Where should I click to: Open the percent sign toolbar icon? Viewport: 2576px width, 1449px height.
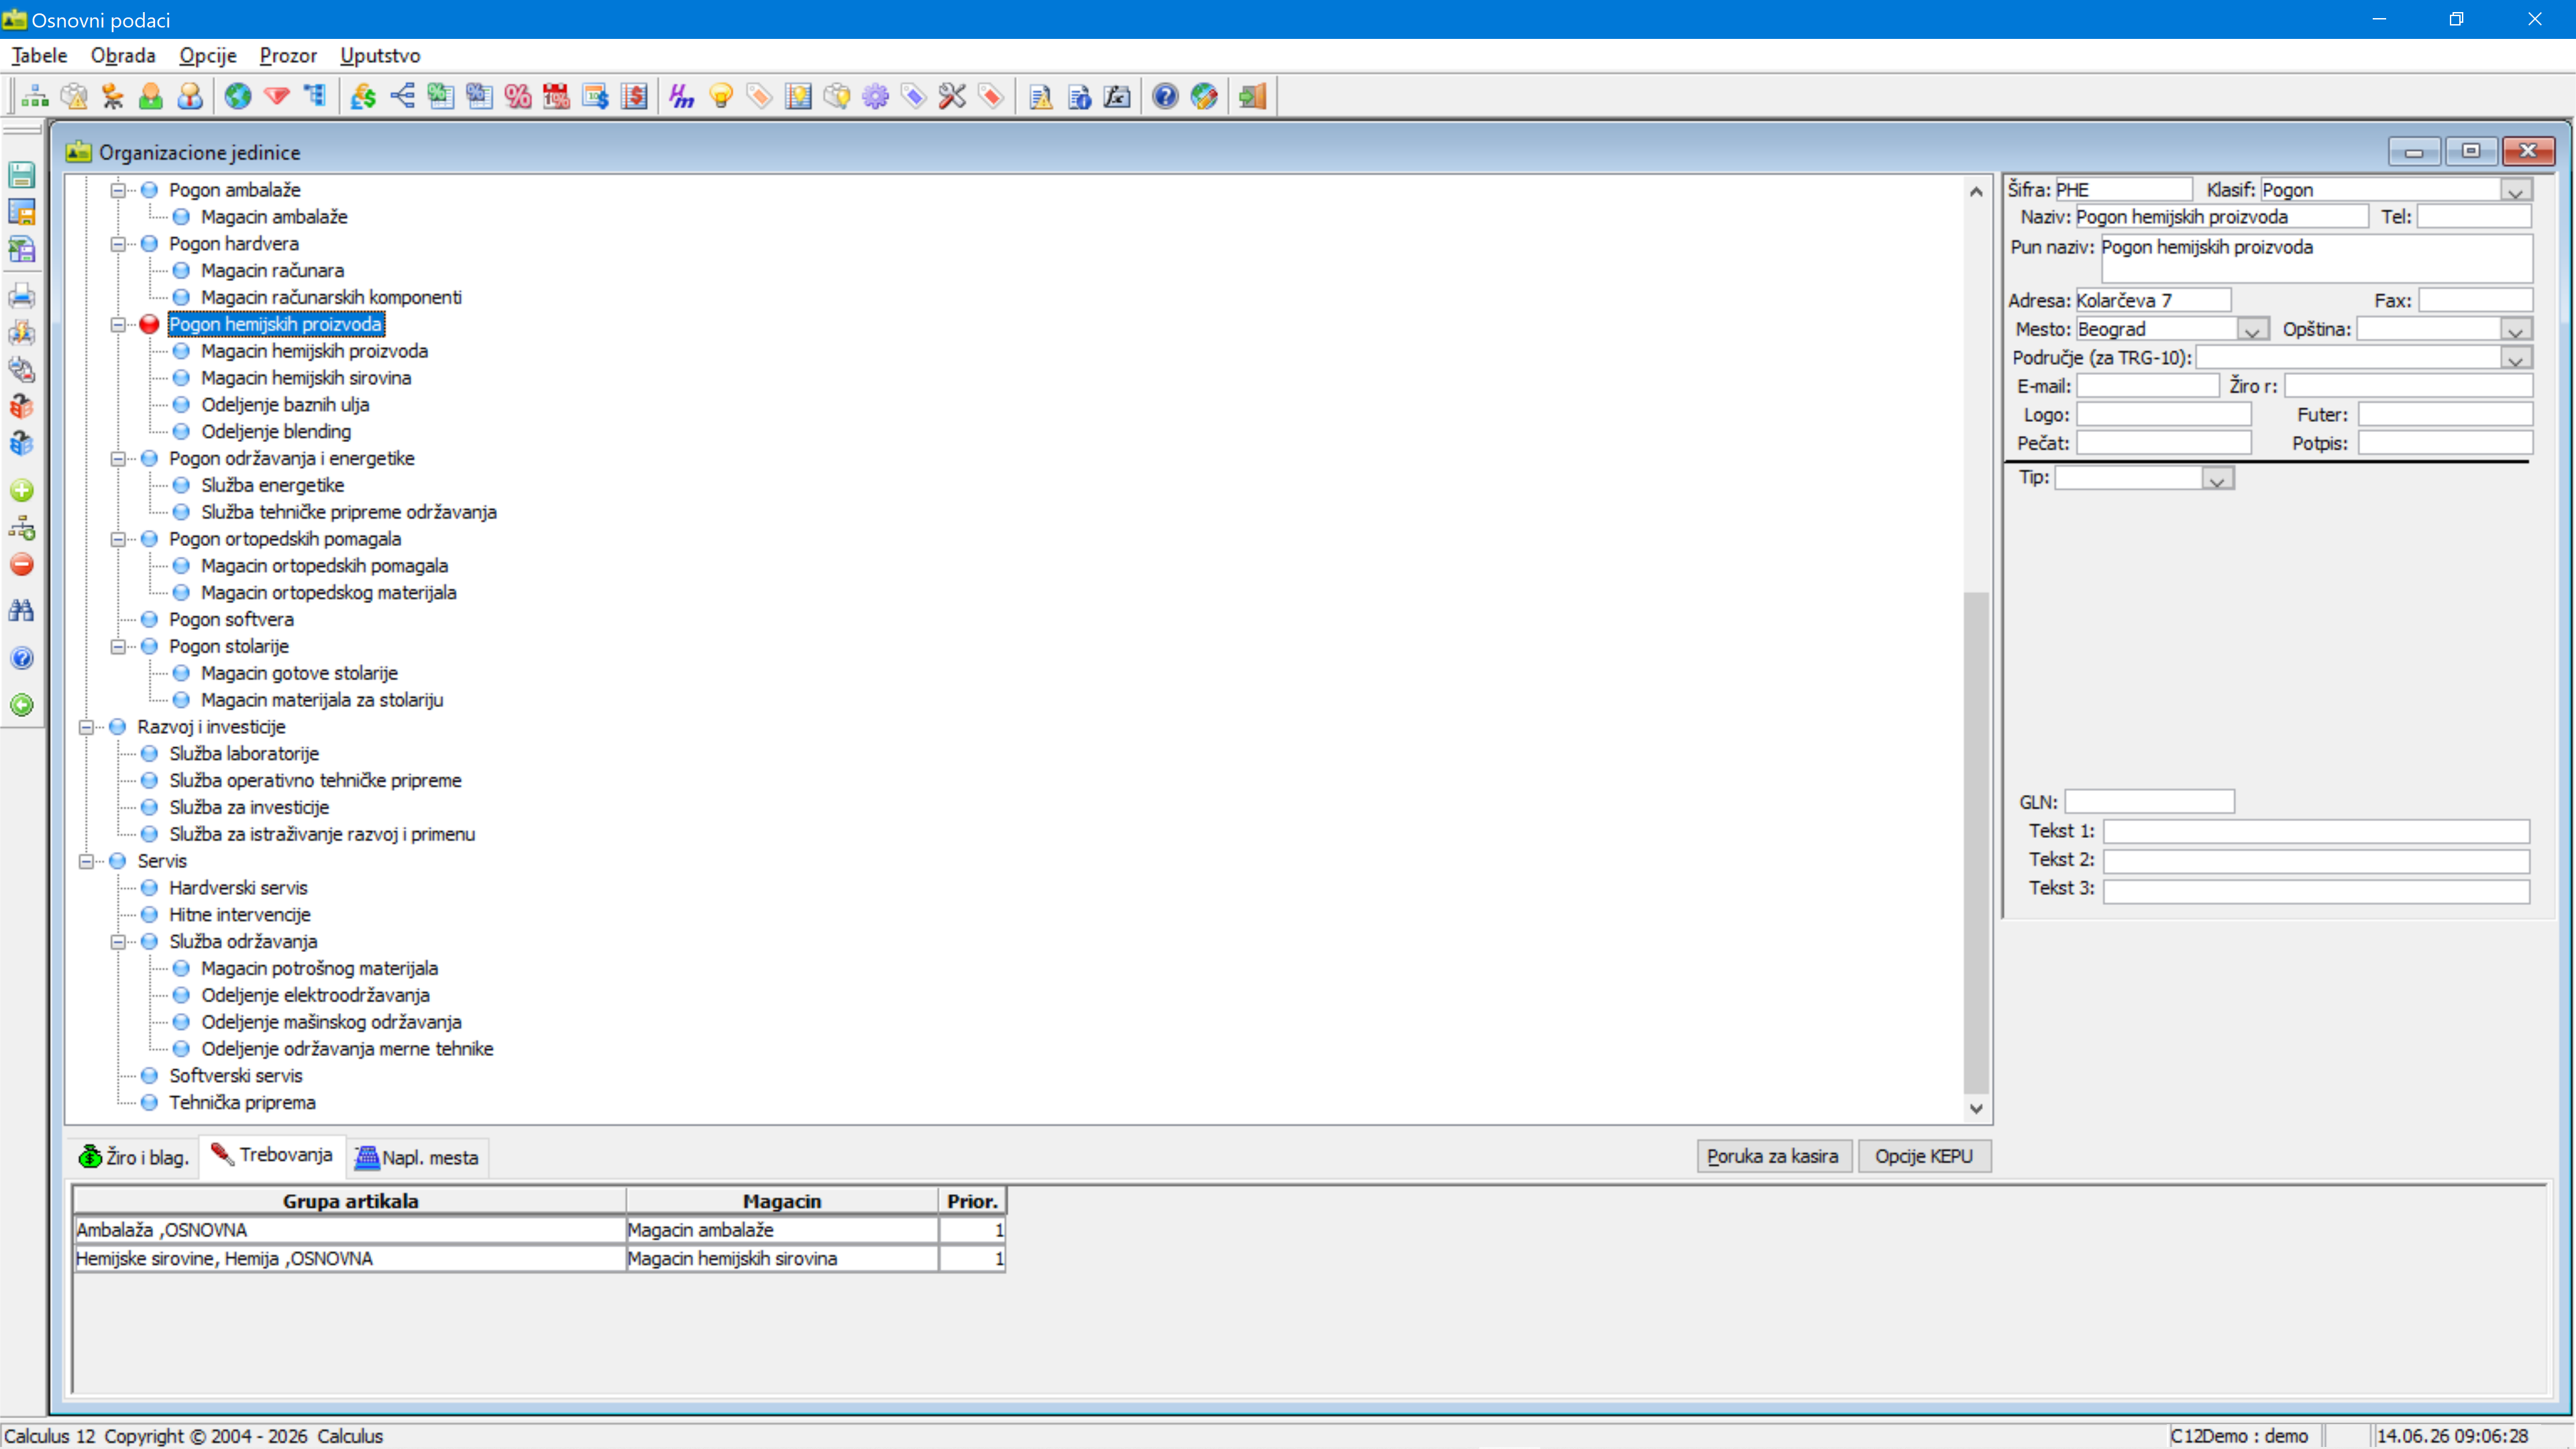click(x=518, y=96)
